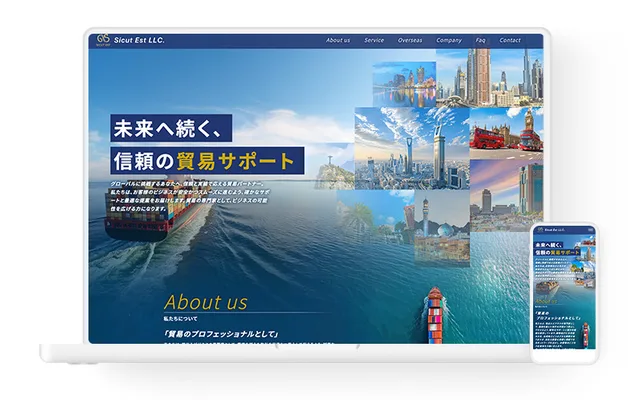Open the Faq nav link

click(x=480, y=40)
